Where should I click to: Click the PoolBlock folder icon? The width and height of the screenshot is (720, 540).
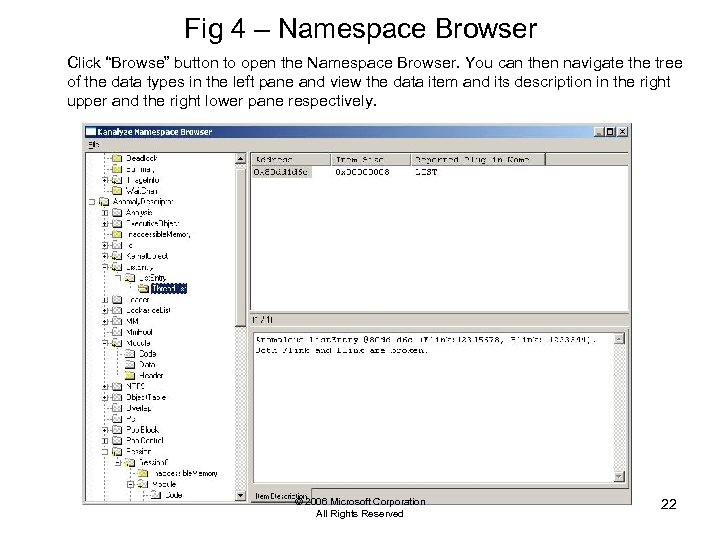(117, 430)
